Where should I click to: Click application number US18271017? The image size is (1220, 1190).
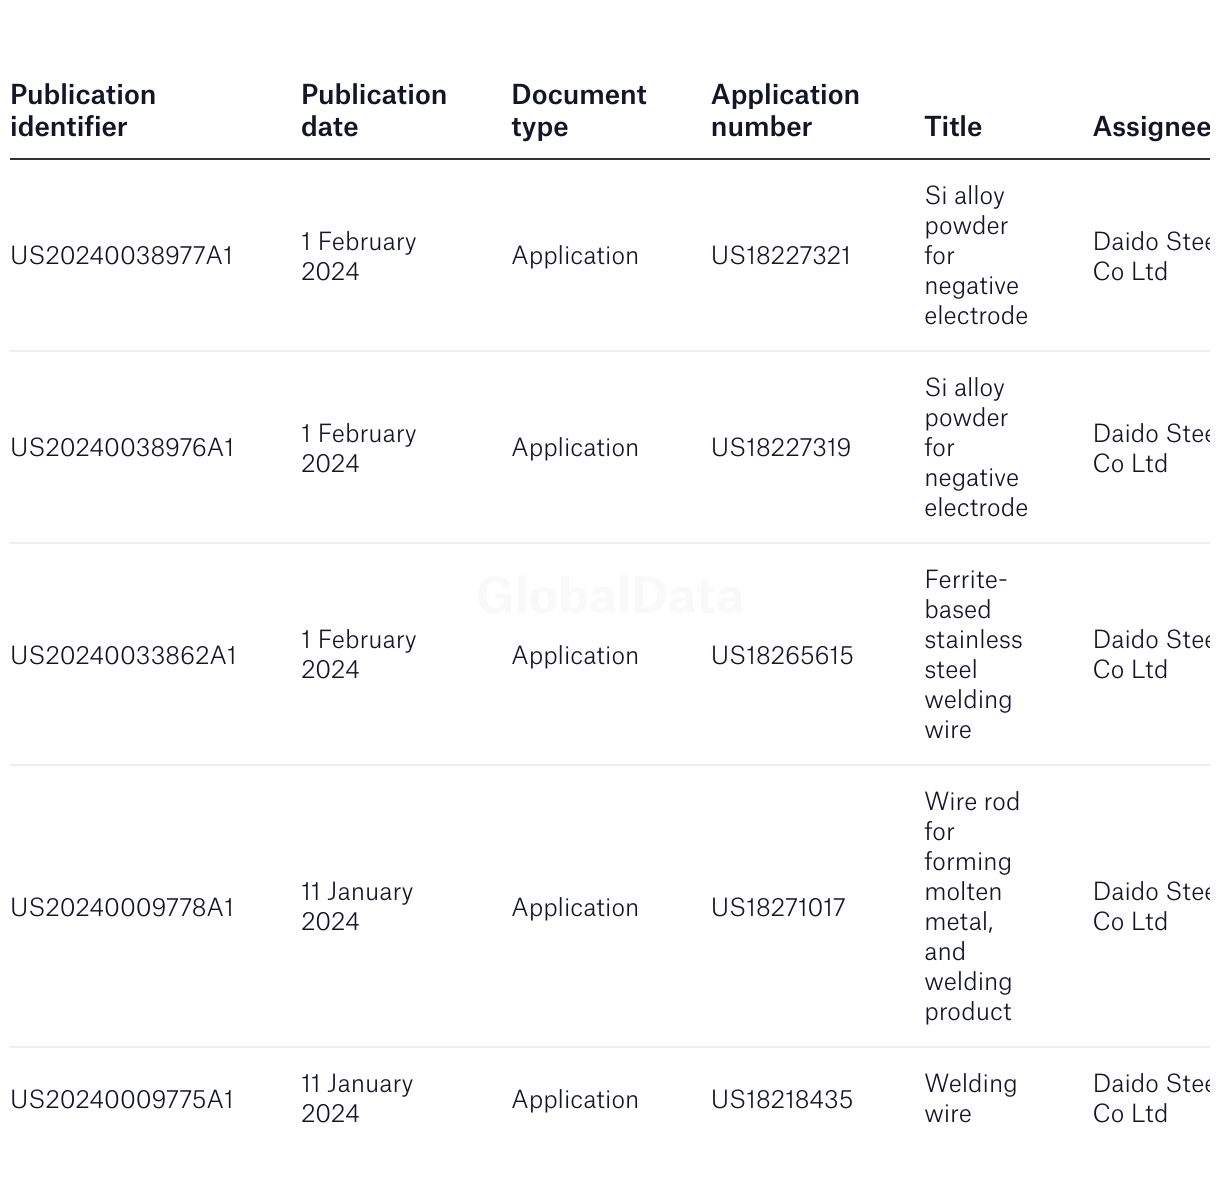click(778, 908)
